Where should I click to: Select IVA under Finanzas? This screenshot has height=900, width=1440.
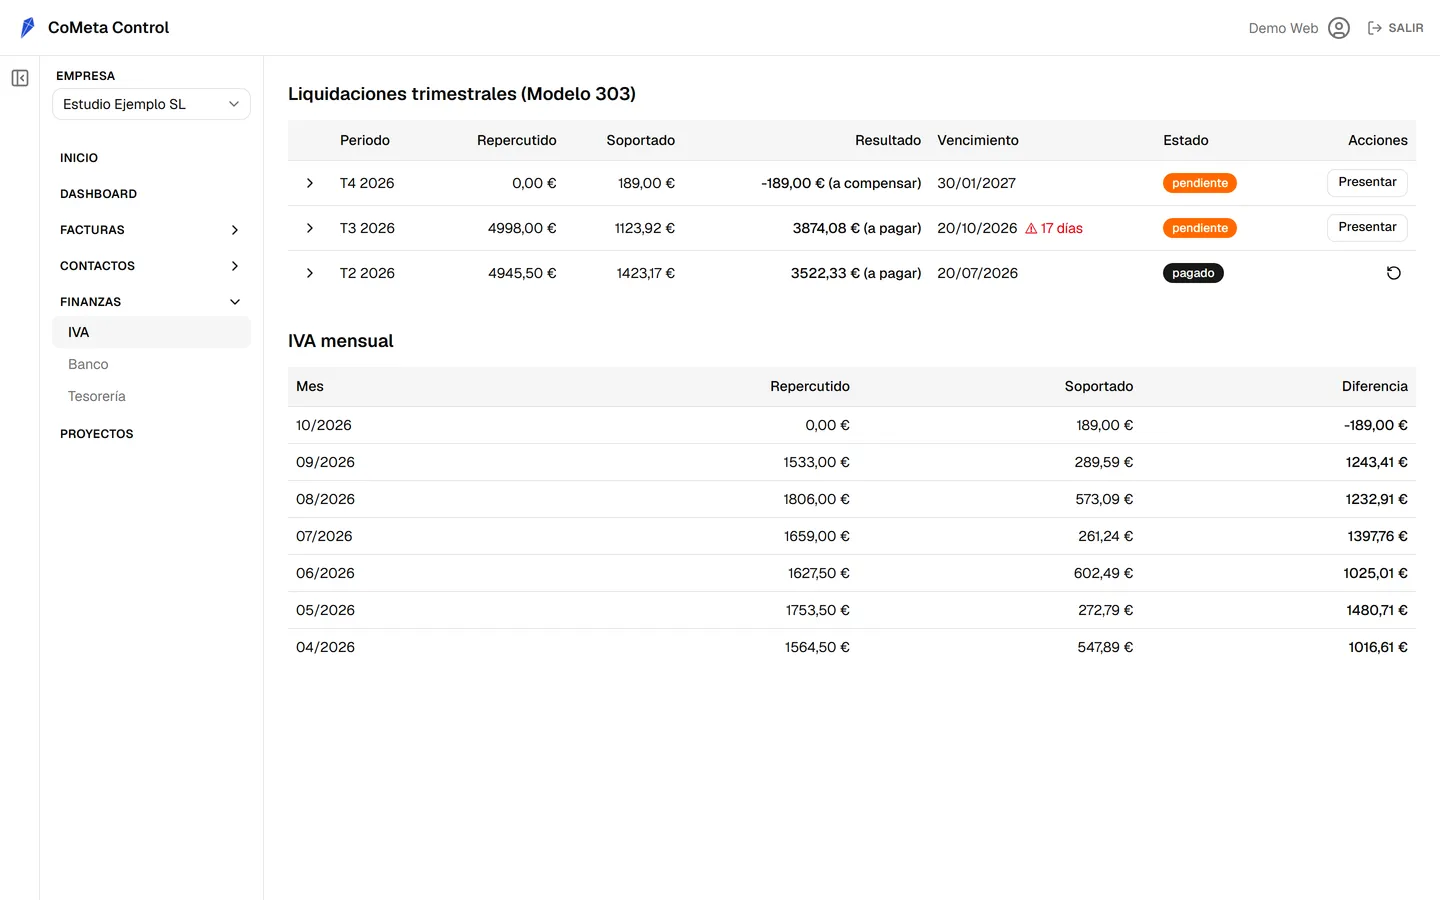click(x=151, y=332)
